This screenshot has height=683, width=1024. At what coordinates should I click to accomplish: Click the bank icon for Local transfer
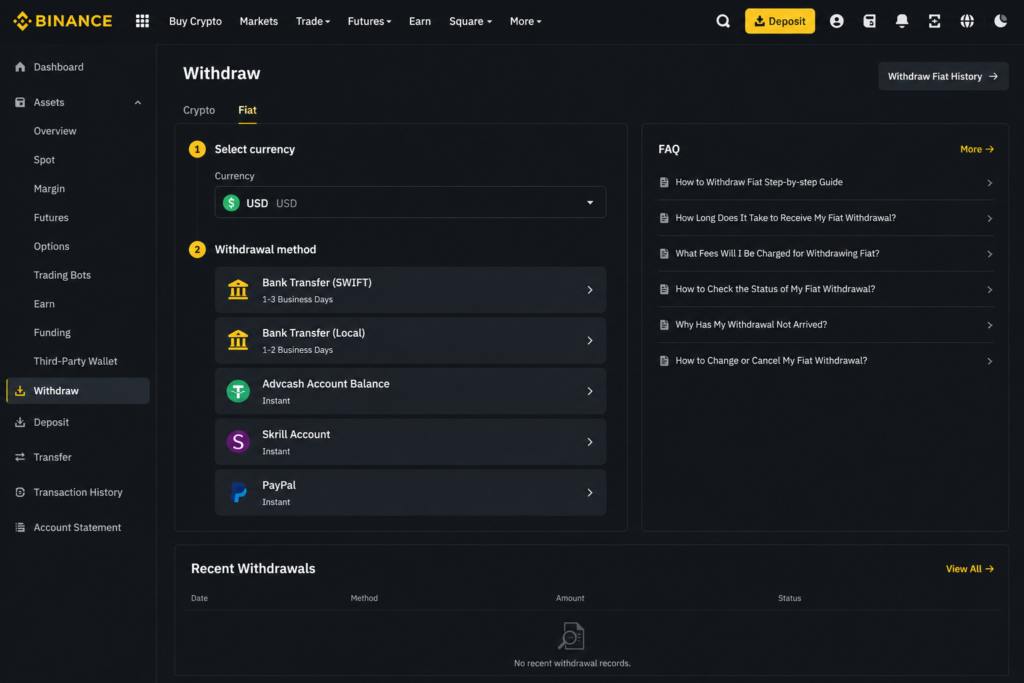(x=238, y=340)
